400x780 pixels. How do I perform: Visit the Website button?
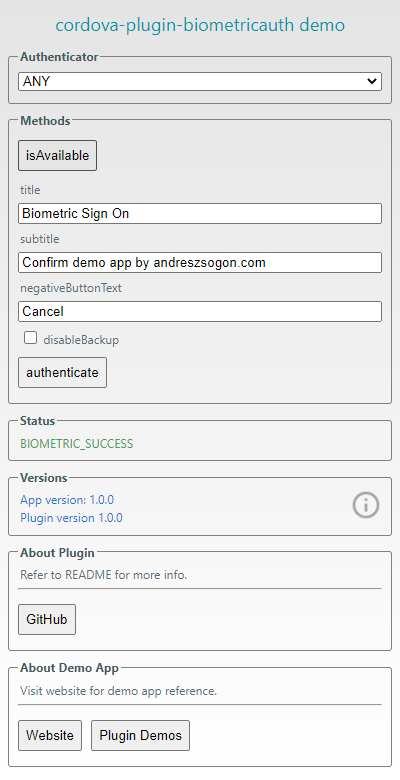pos(50,736)
